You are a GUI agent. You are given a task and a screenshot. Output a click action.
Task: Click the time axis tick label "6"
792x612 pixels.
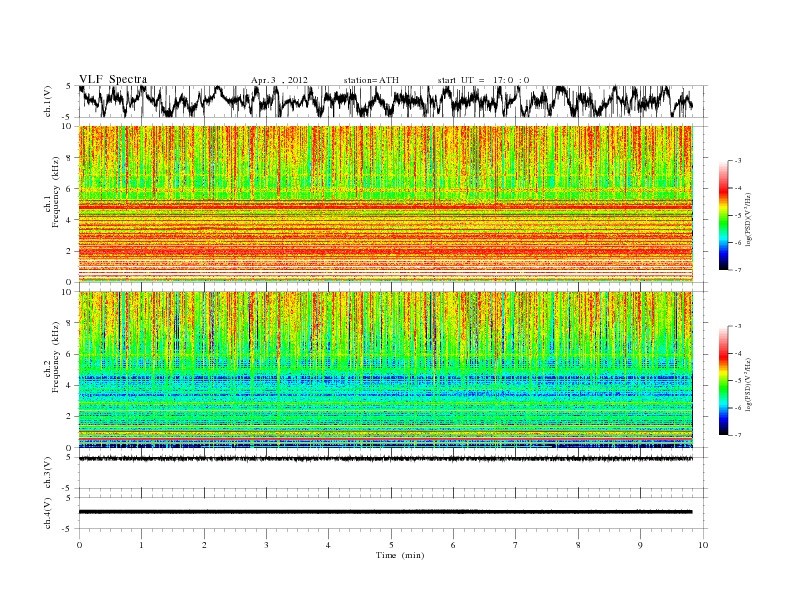[x=453, y=545]
